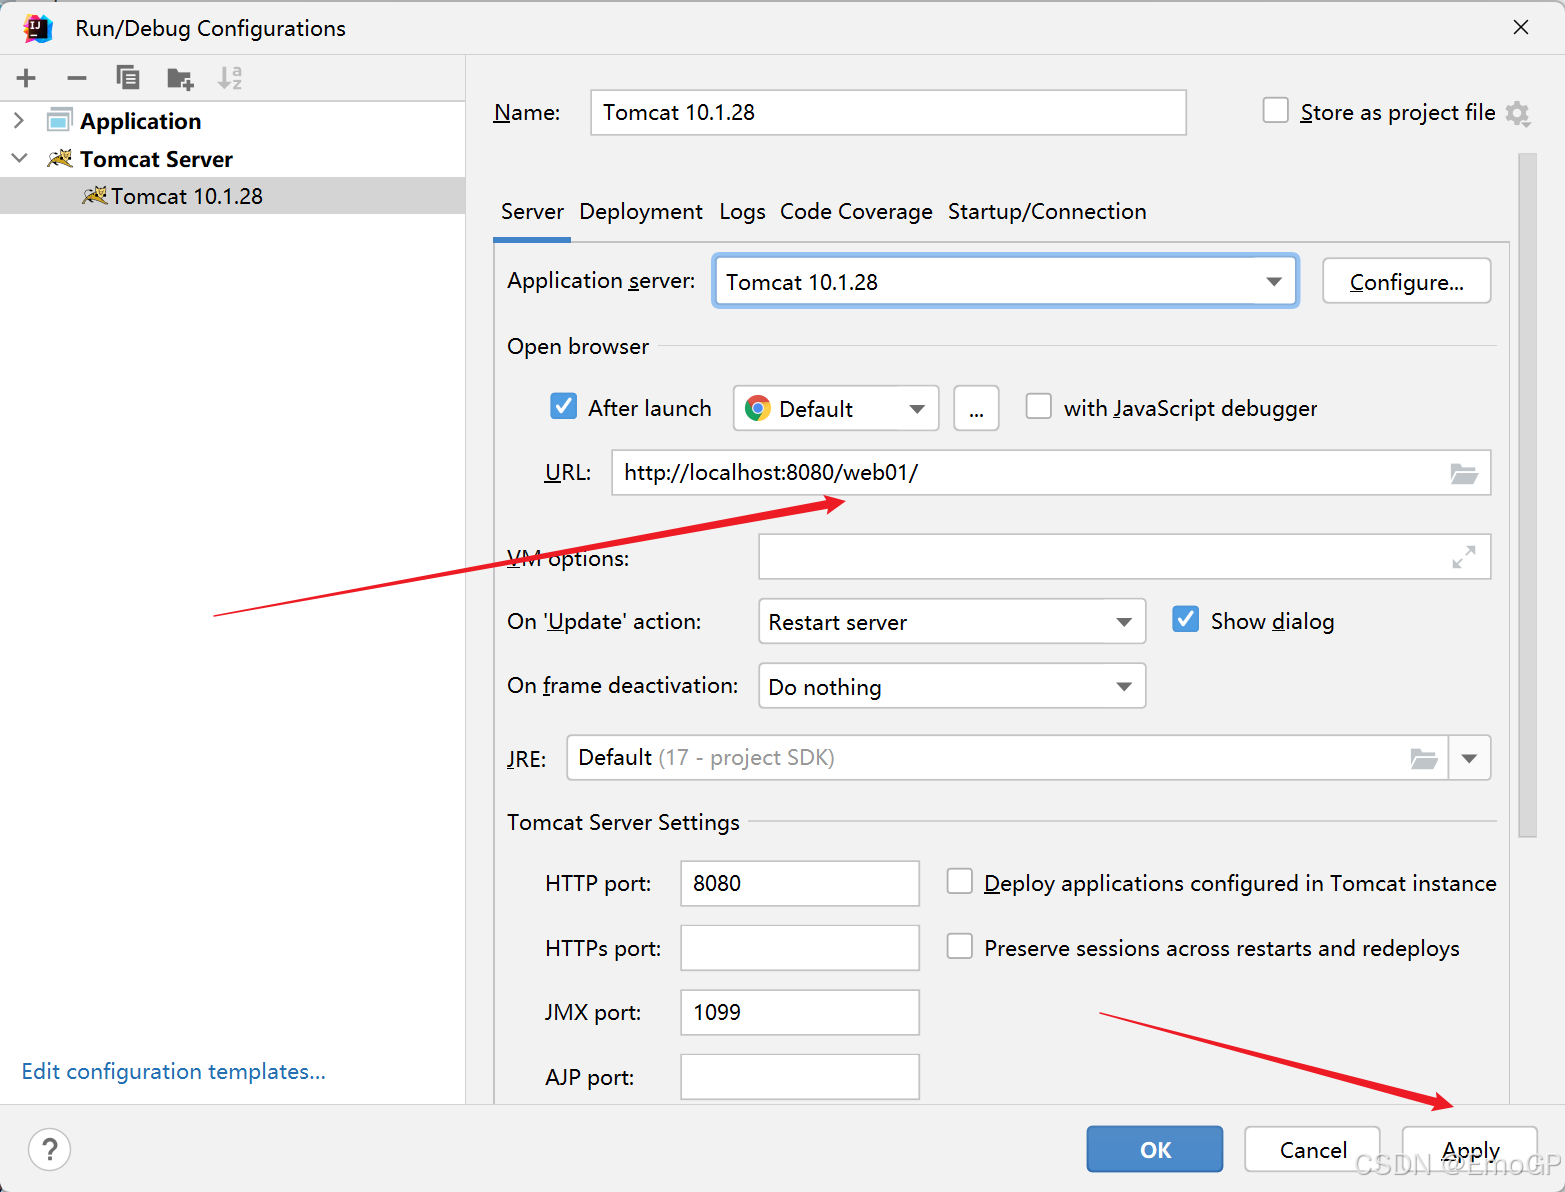The image size is (1565, 1192).
Task: Select the Application tree label
Action: (141, 121)
